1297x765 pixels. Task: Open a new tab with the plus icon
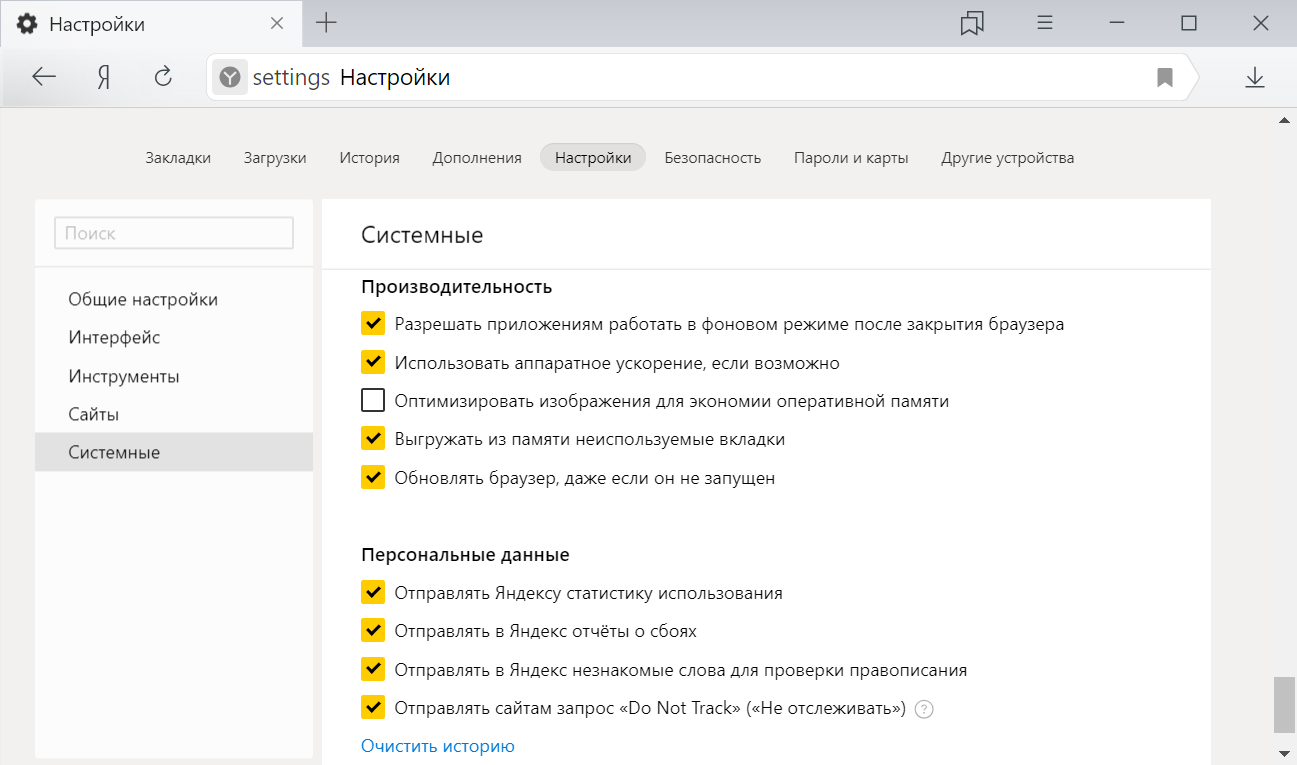pos(326,23)
